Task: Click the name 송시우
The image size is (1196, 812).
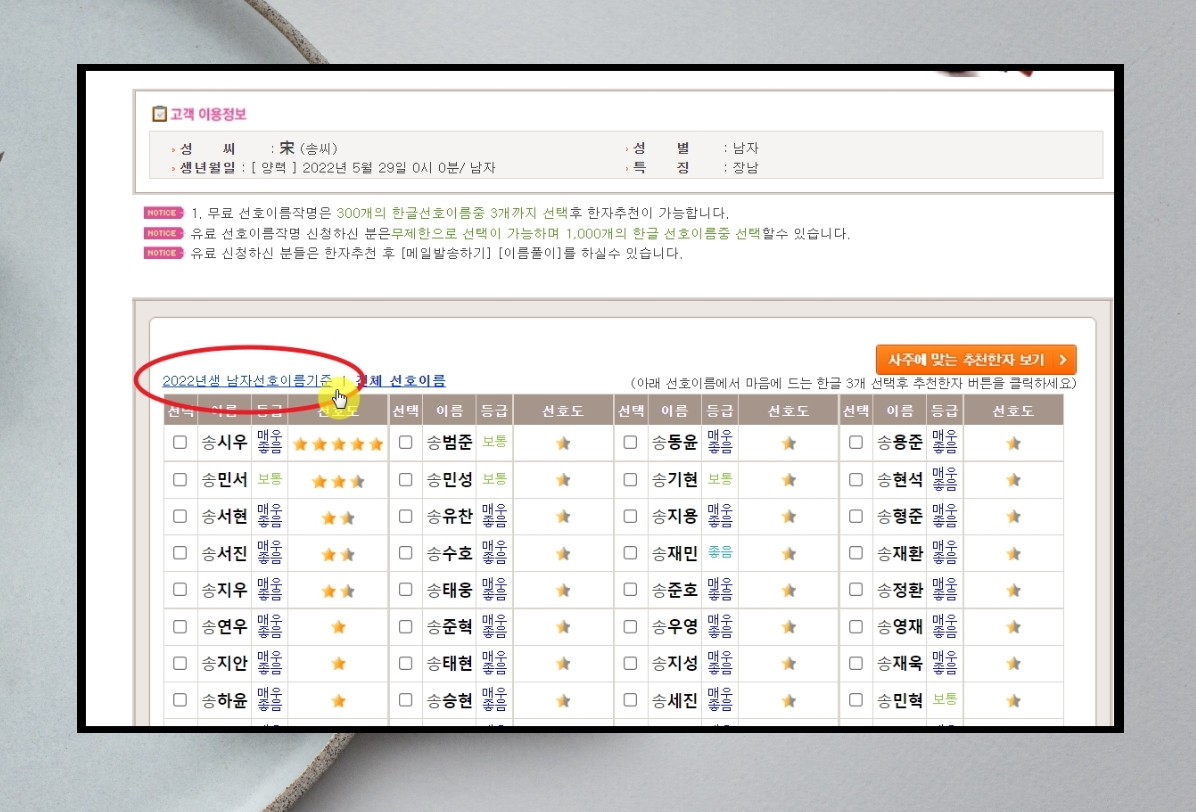Action: click(224, 442)
